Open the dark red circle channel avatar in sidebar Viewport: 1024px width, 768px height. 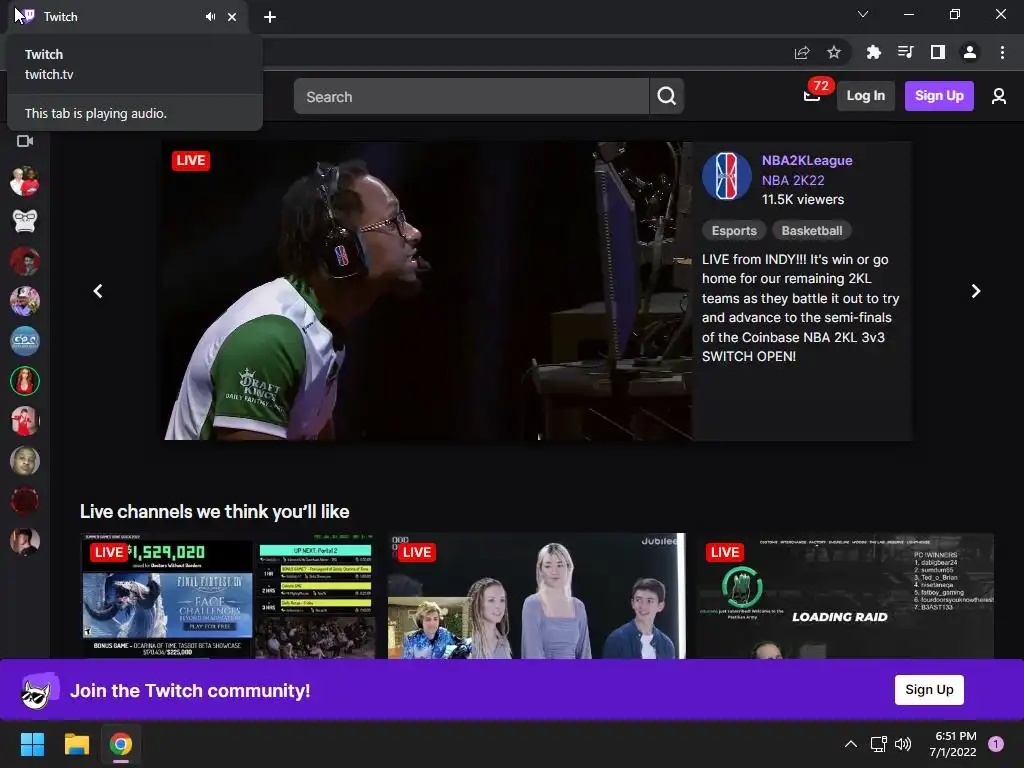click(x=25, y=501)
